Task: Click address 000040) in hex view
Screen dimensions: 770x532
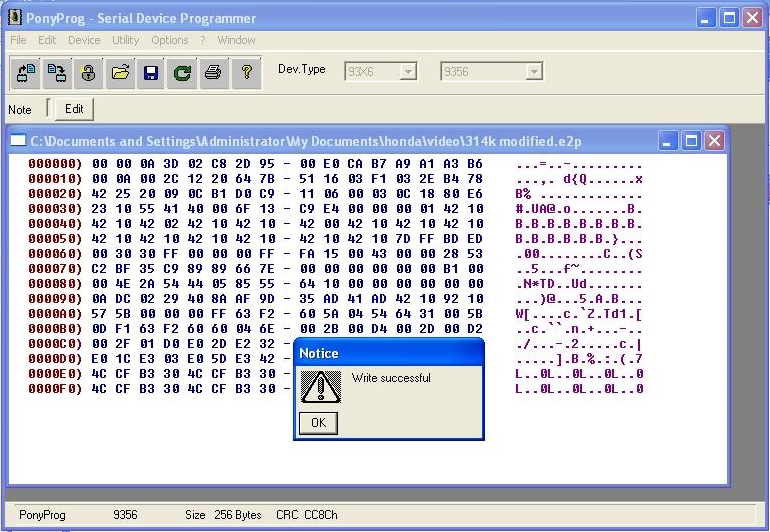Action: click(x=55, y=224)
